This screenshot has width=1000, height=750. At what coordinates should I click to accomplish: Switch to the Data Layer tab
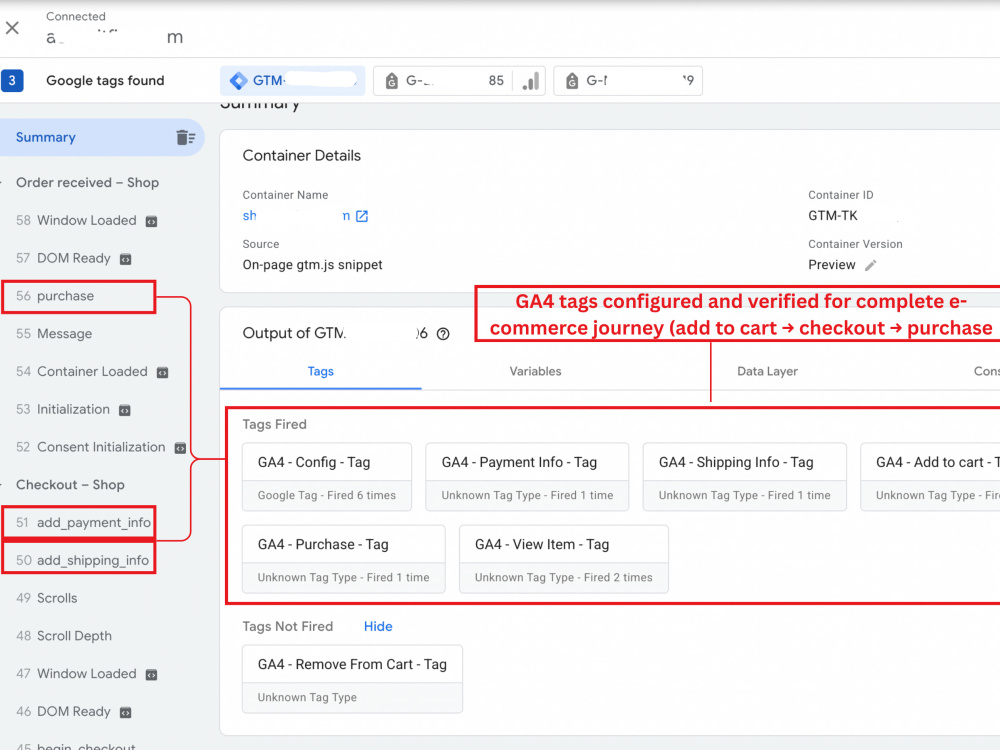[767, 371]
